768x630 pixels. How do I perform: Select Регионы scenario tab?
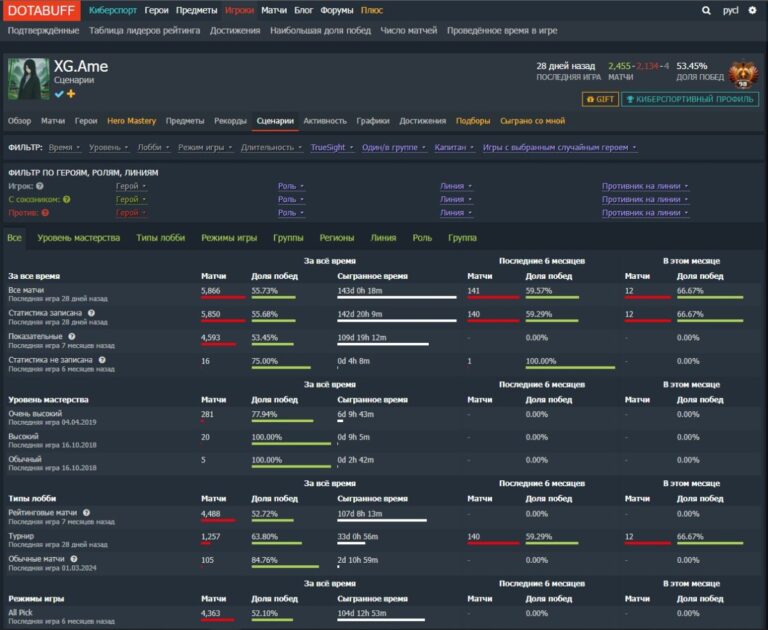pos(336,238)
